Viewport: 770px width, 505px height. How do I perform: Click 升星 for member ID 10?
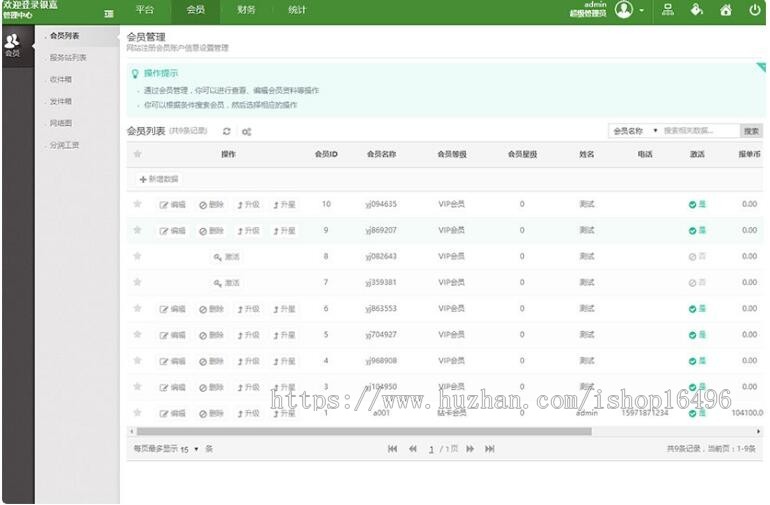(284, 204)
